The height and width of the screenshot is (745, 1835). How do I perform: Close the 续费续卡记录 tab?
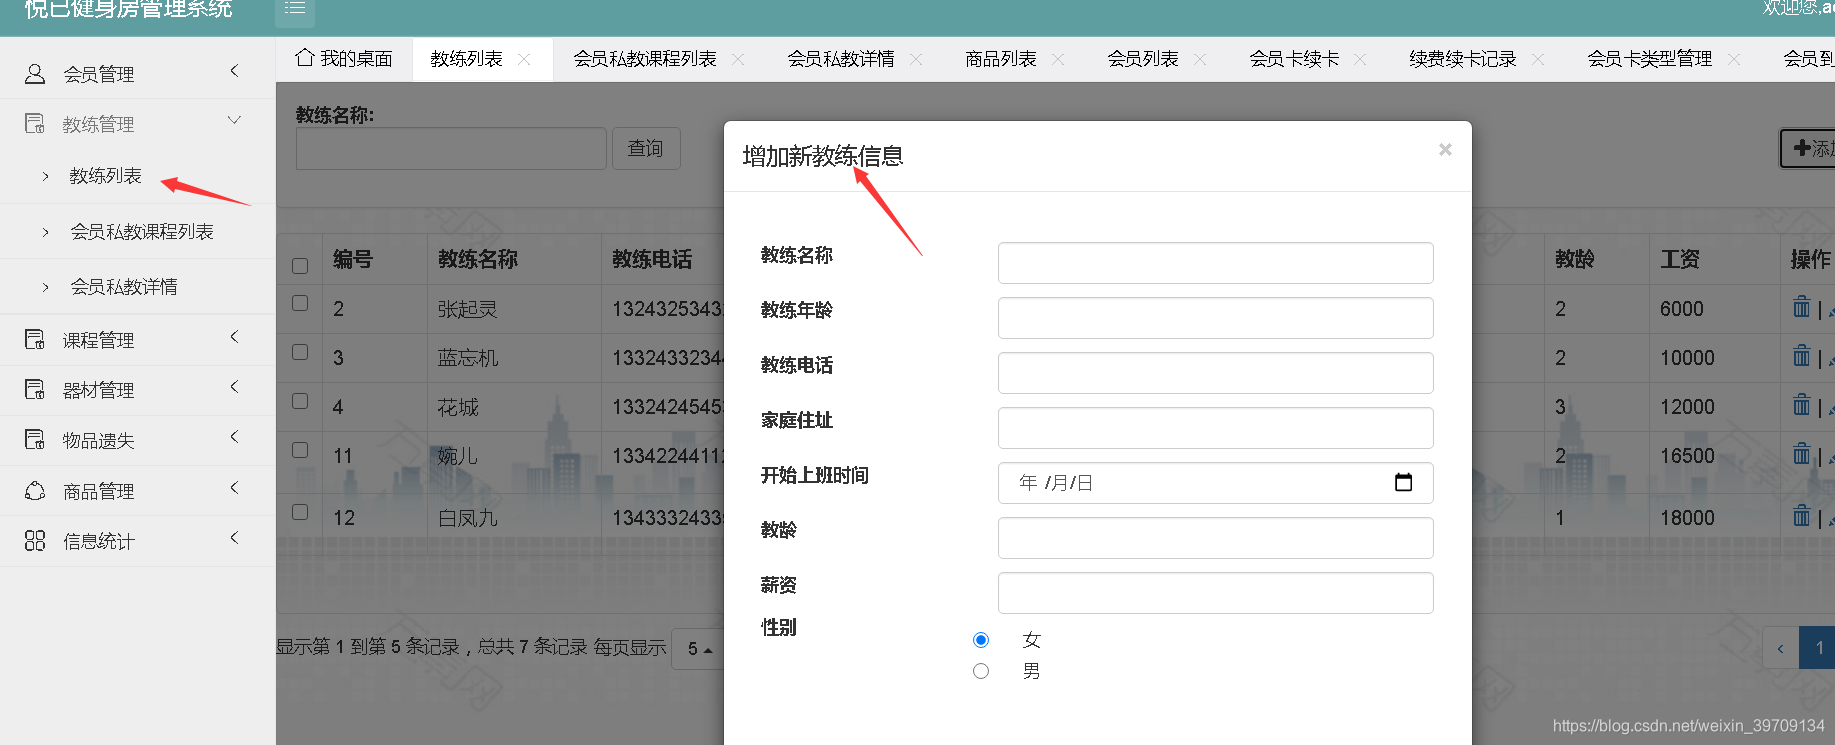(1538, 60)
